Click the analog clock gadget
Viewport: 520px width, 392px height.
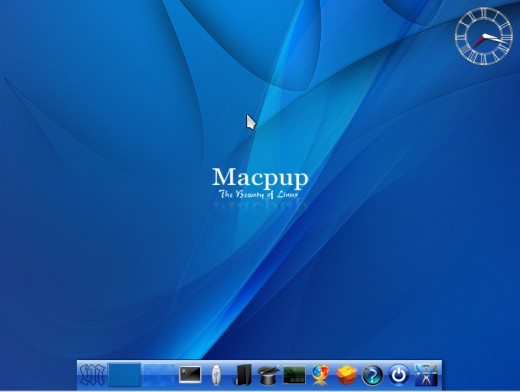tap(483, 36)
